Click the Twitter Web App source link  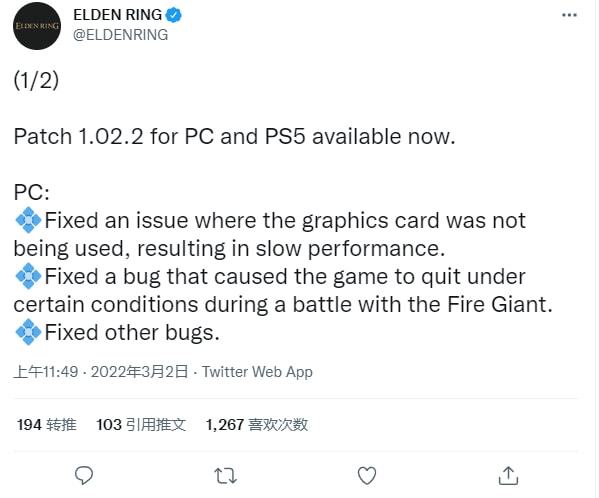tap(257, 372)
